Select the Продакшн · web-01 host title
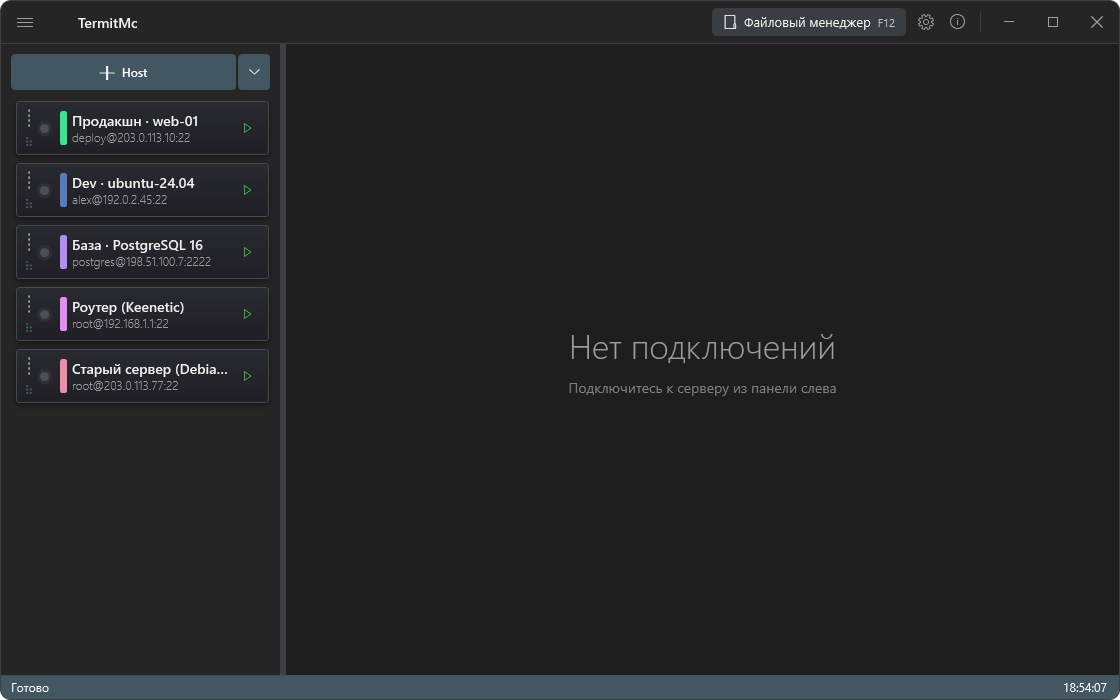1120x700 pixels. click(135, 121)
